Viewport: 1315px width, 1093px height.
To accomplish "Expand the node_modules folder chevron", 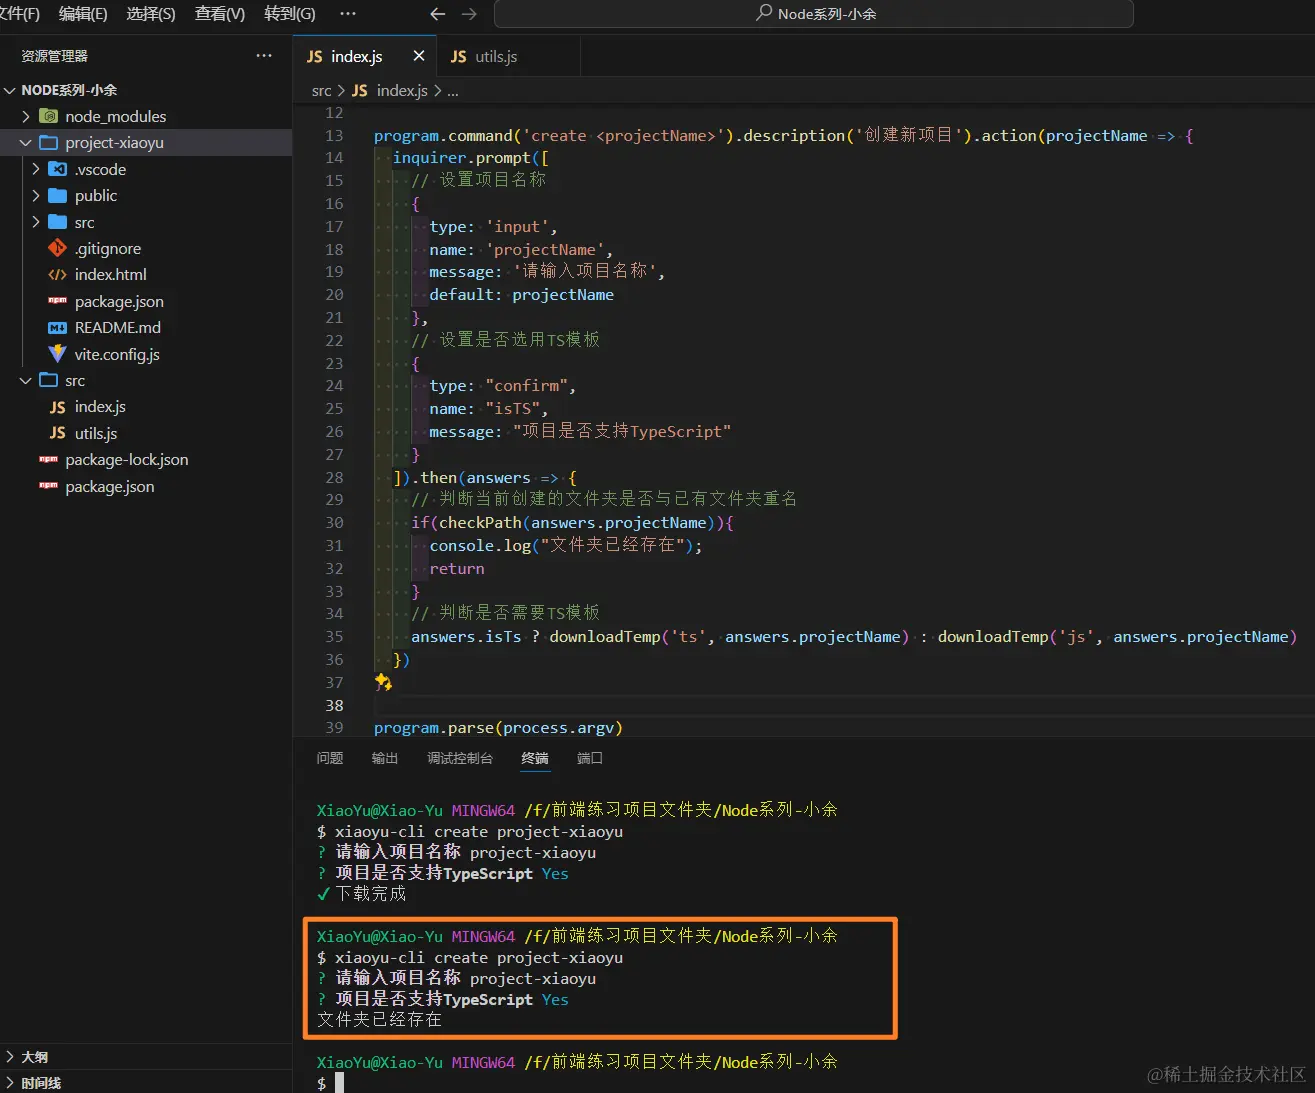I will pos(26,116).
